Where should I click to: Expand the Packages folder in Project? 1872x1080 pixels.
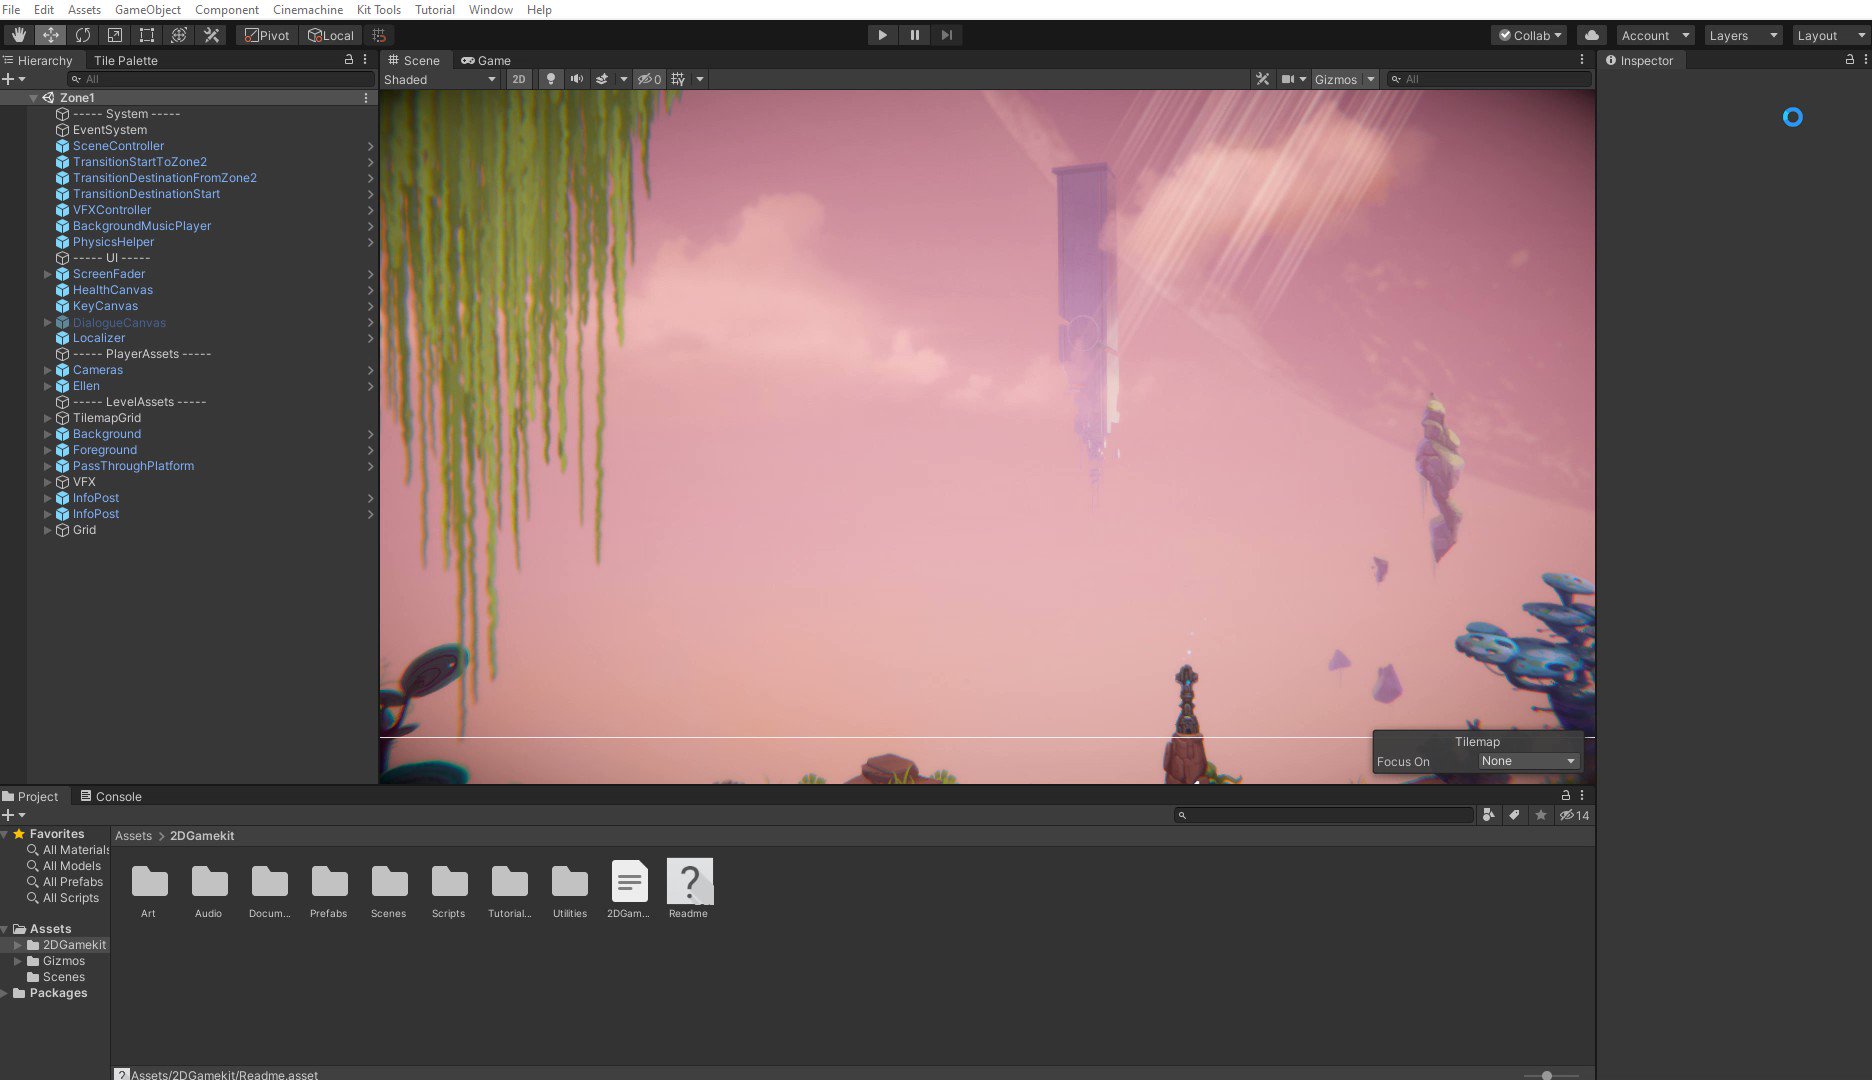point(5,993)
